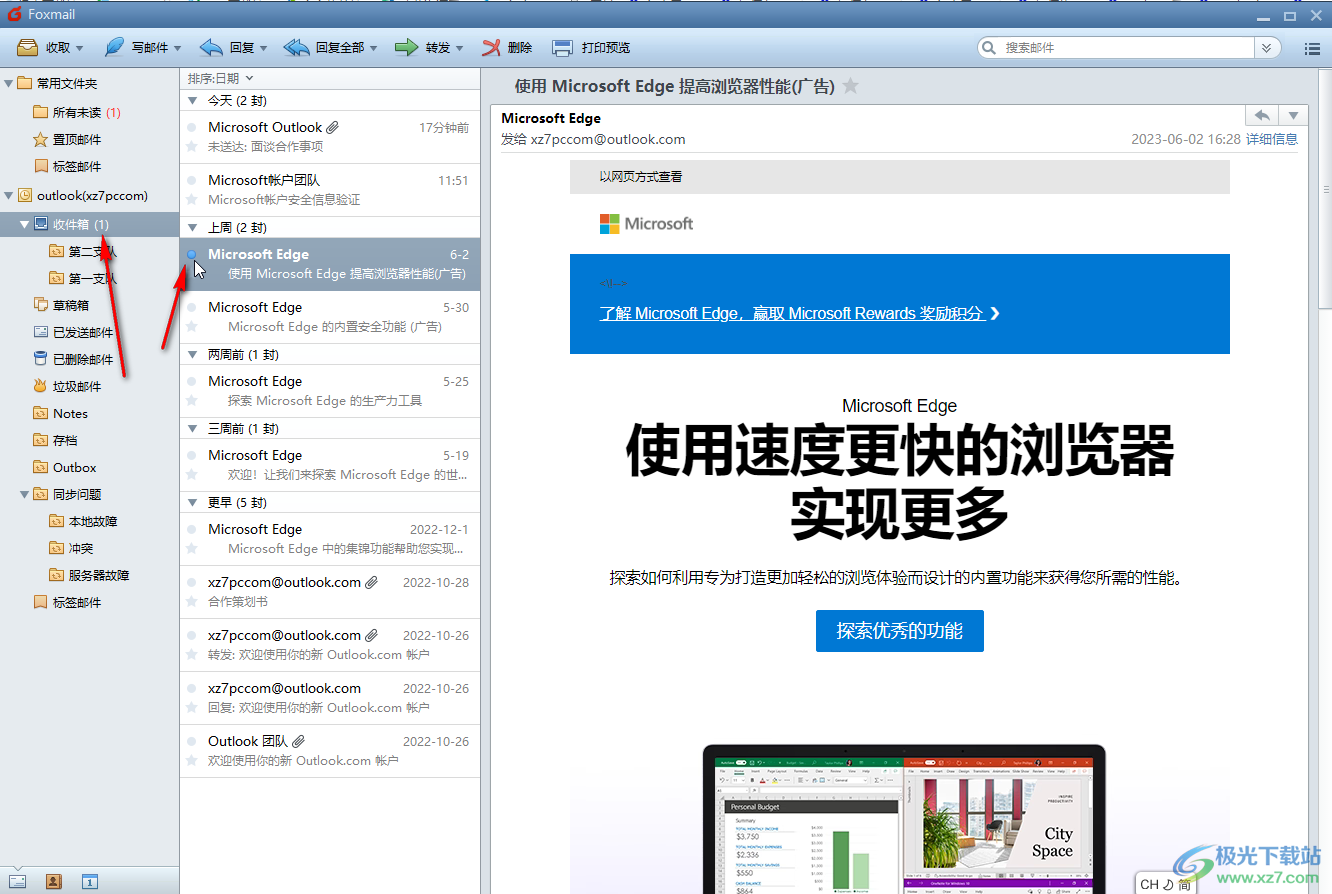Toggle star on Microsoft Edge 5-19 email
1332x894 pixels.
191,474
